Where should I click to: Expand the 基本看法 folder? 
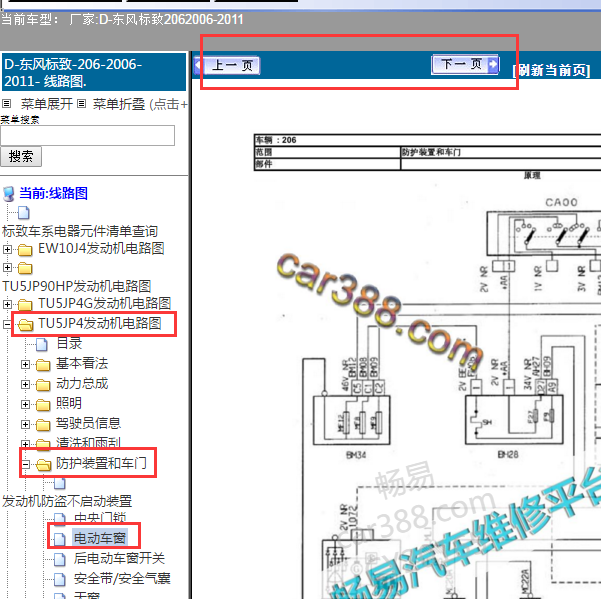click(x=25, y=364)
